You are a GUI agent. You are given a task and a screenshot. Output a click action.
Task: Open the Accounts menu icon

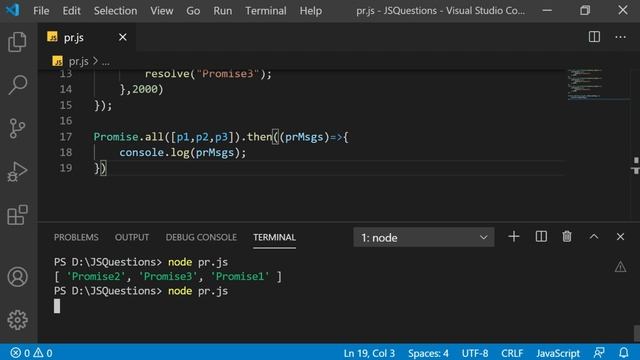click(x=17, y=277)
